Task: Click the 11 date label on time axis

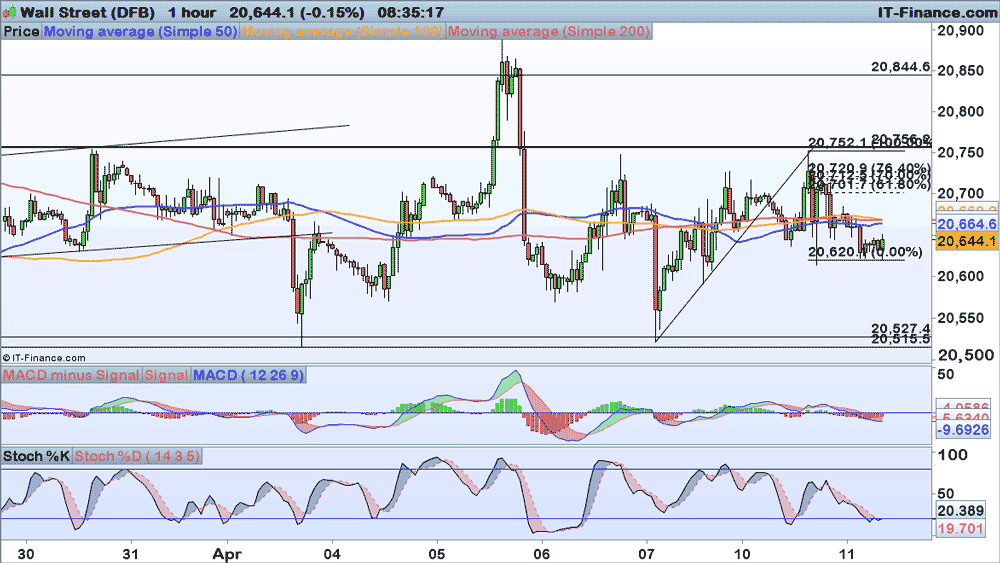Action: 847,553
